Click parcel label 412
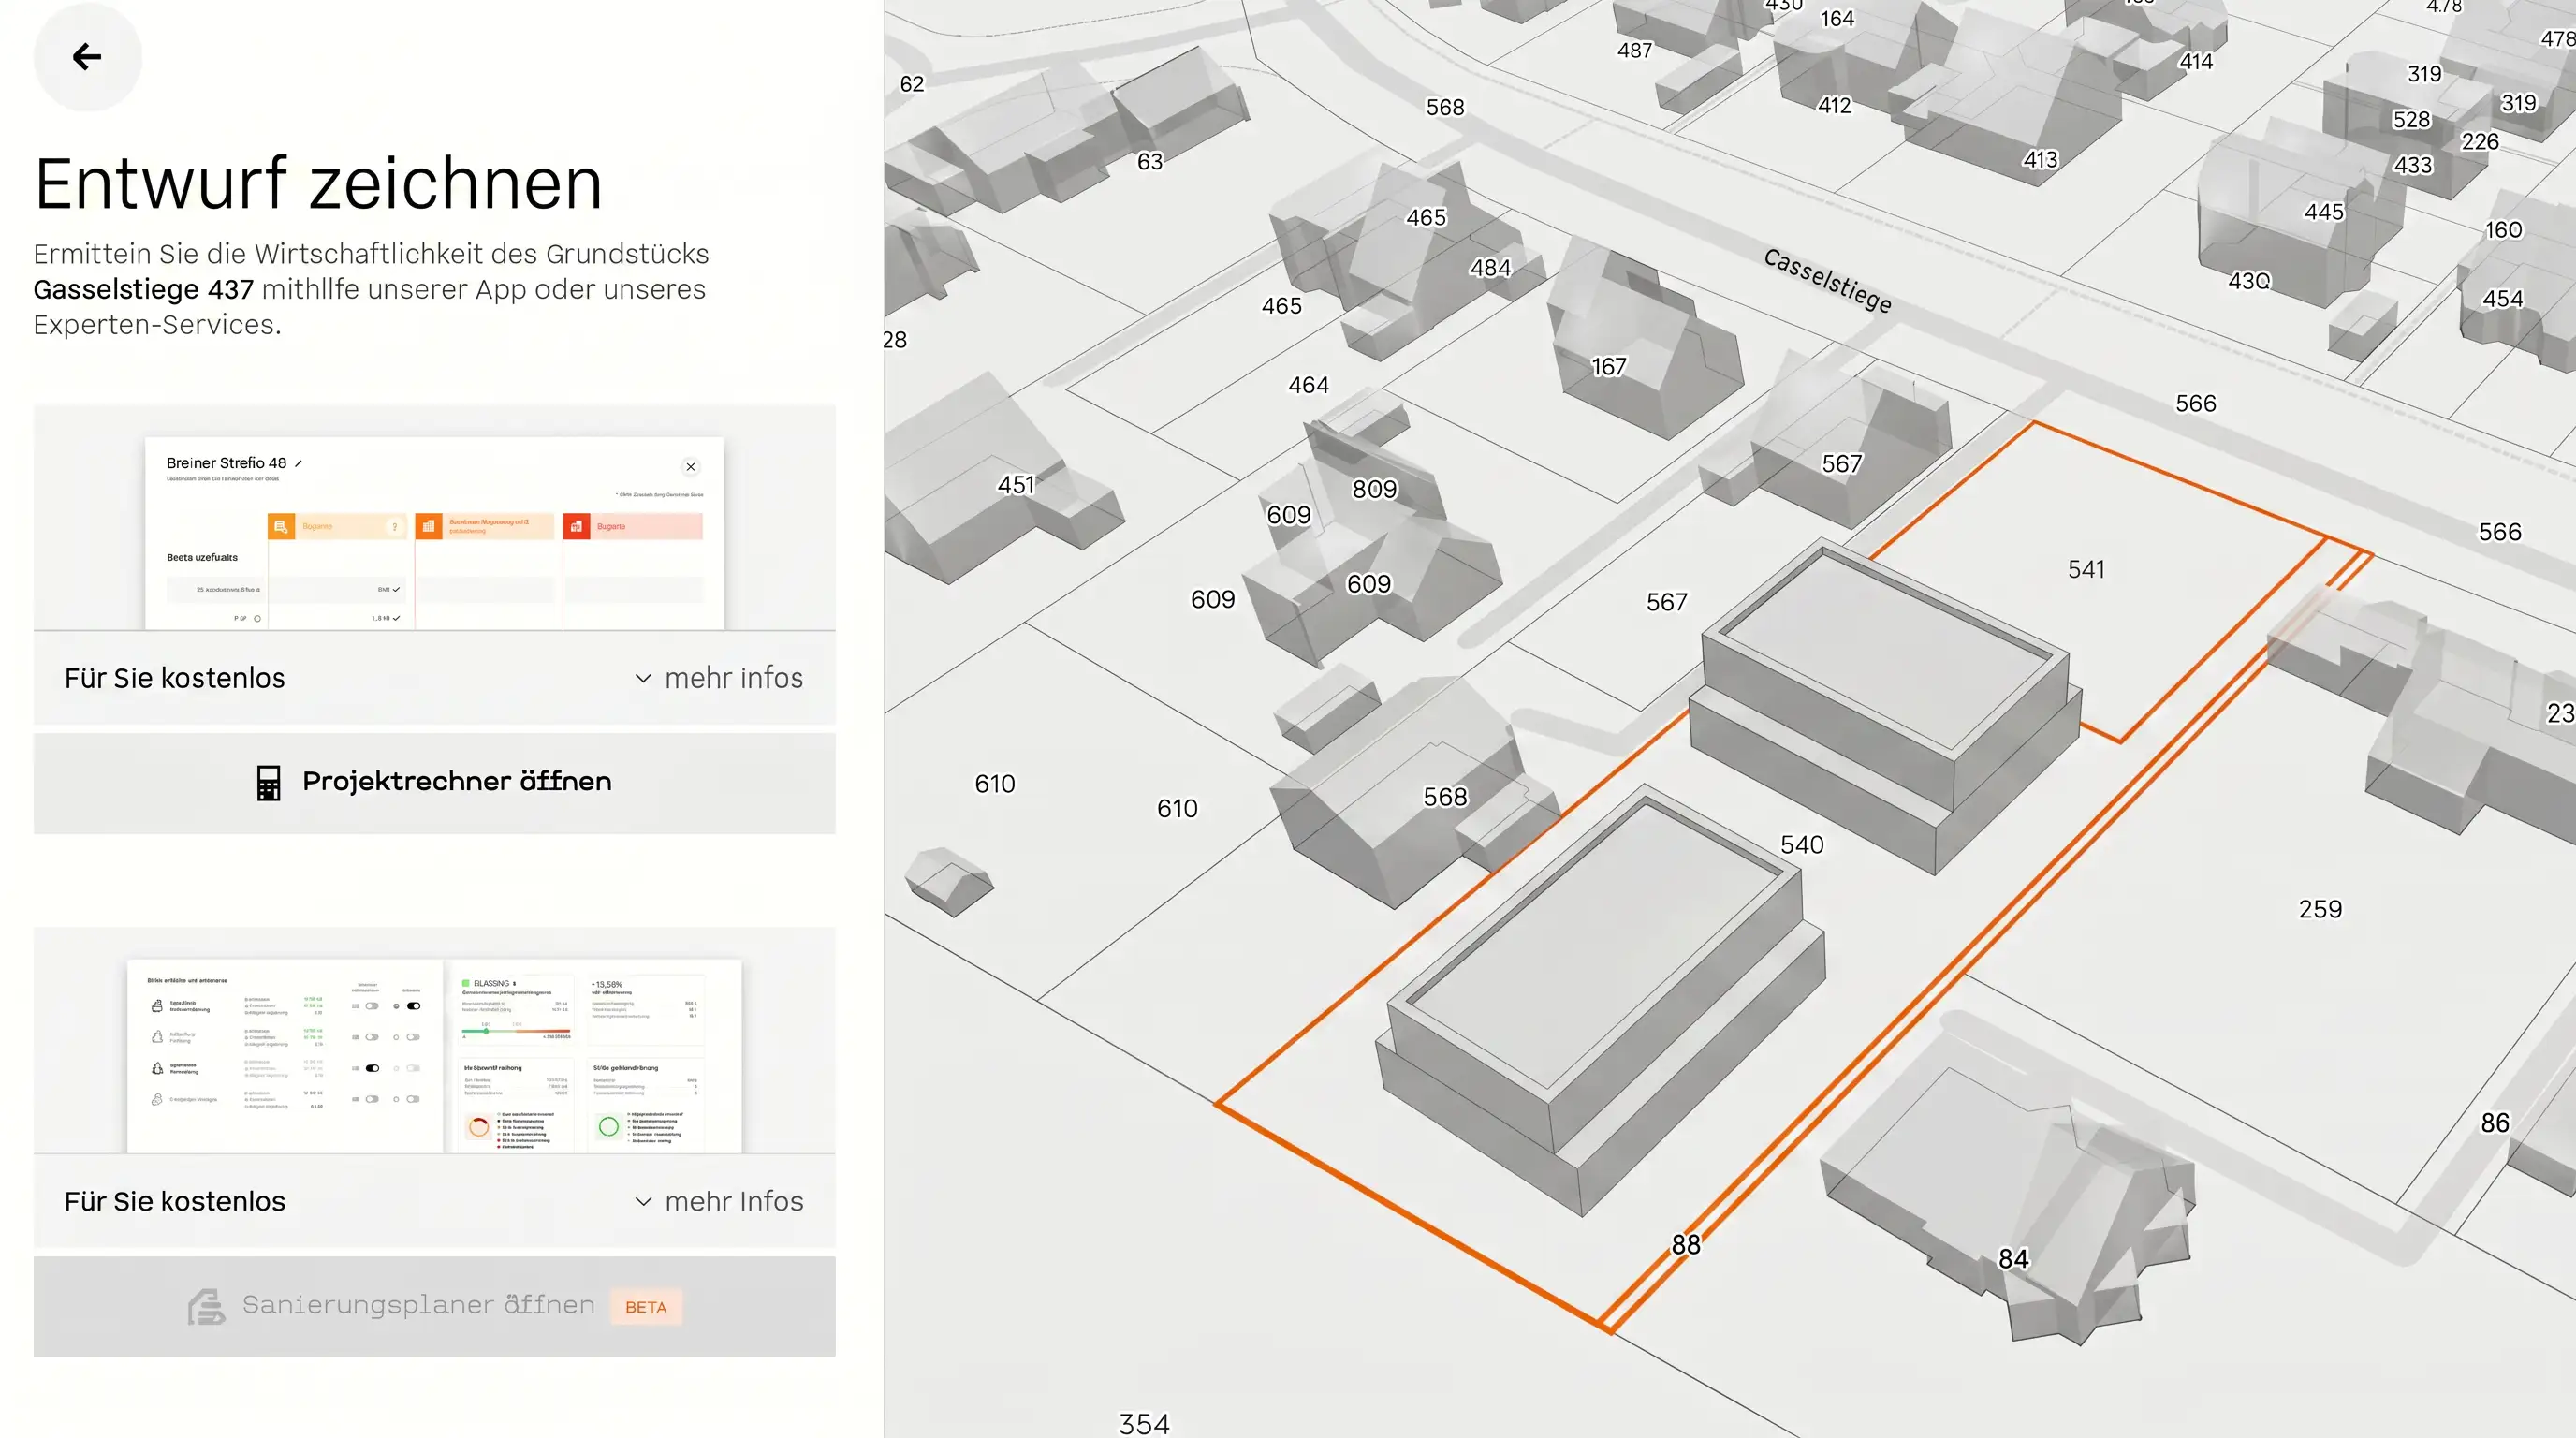Screen dimensions: 2576x1438 pyautogui.click(x=1834, y=105)
